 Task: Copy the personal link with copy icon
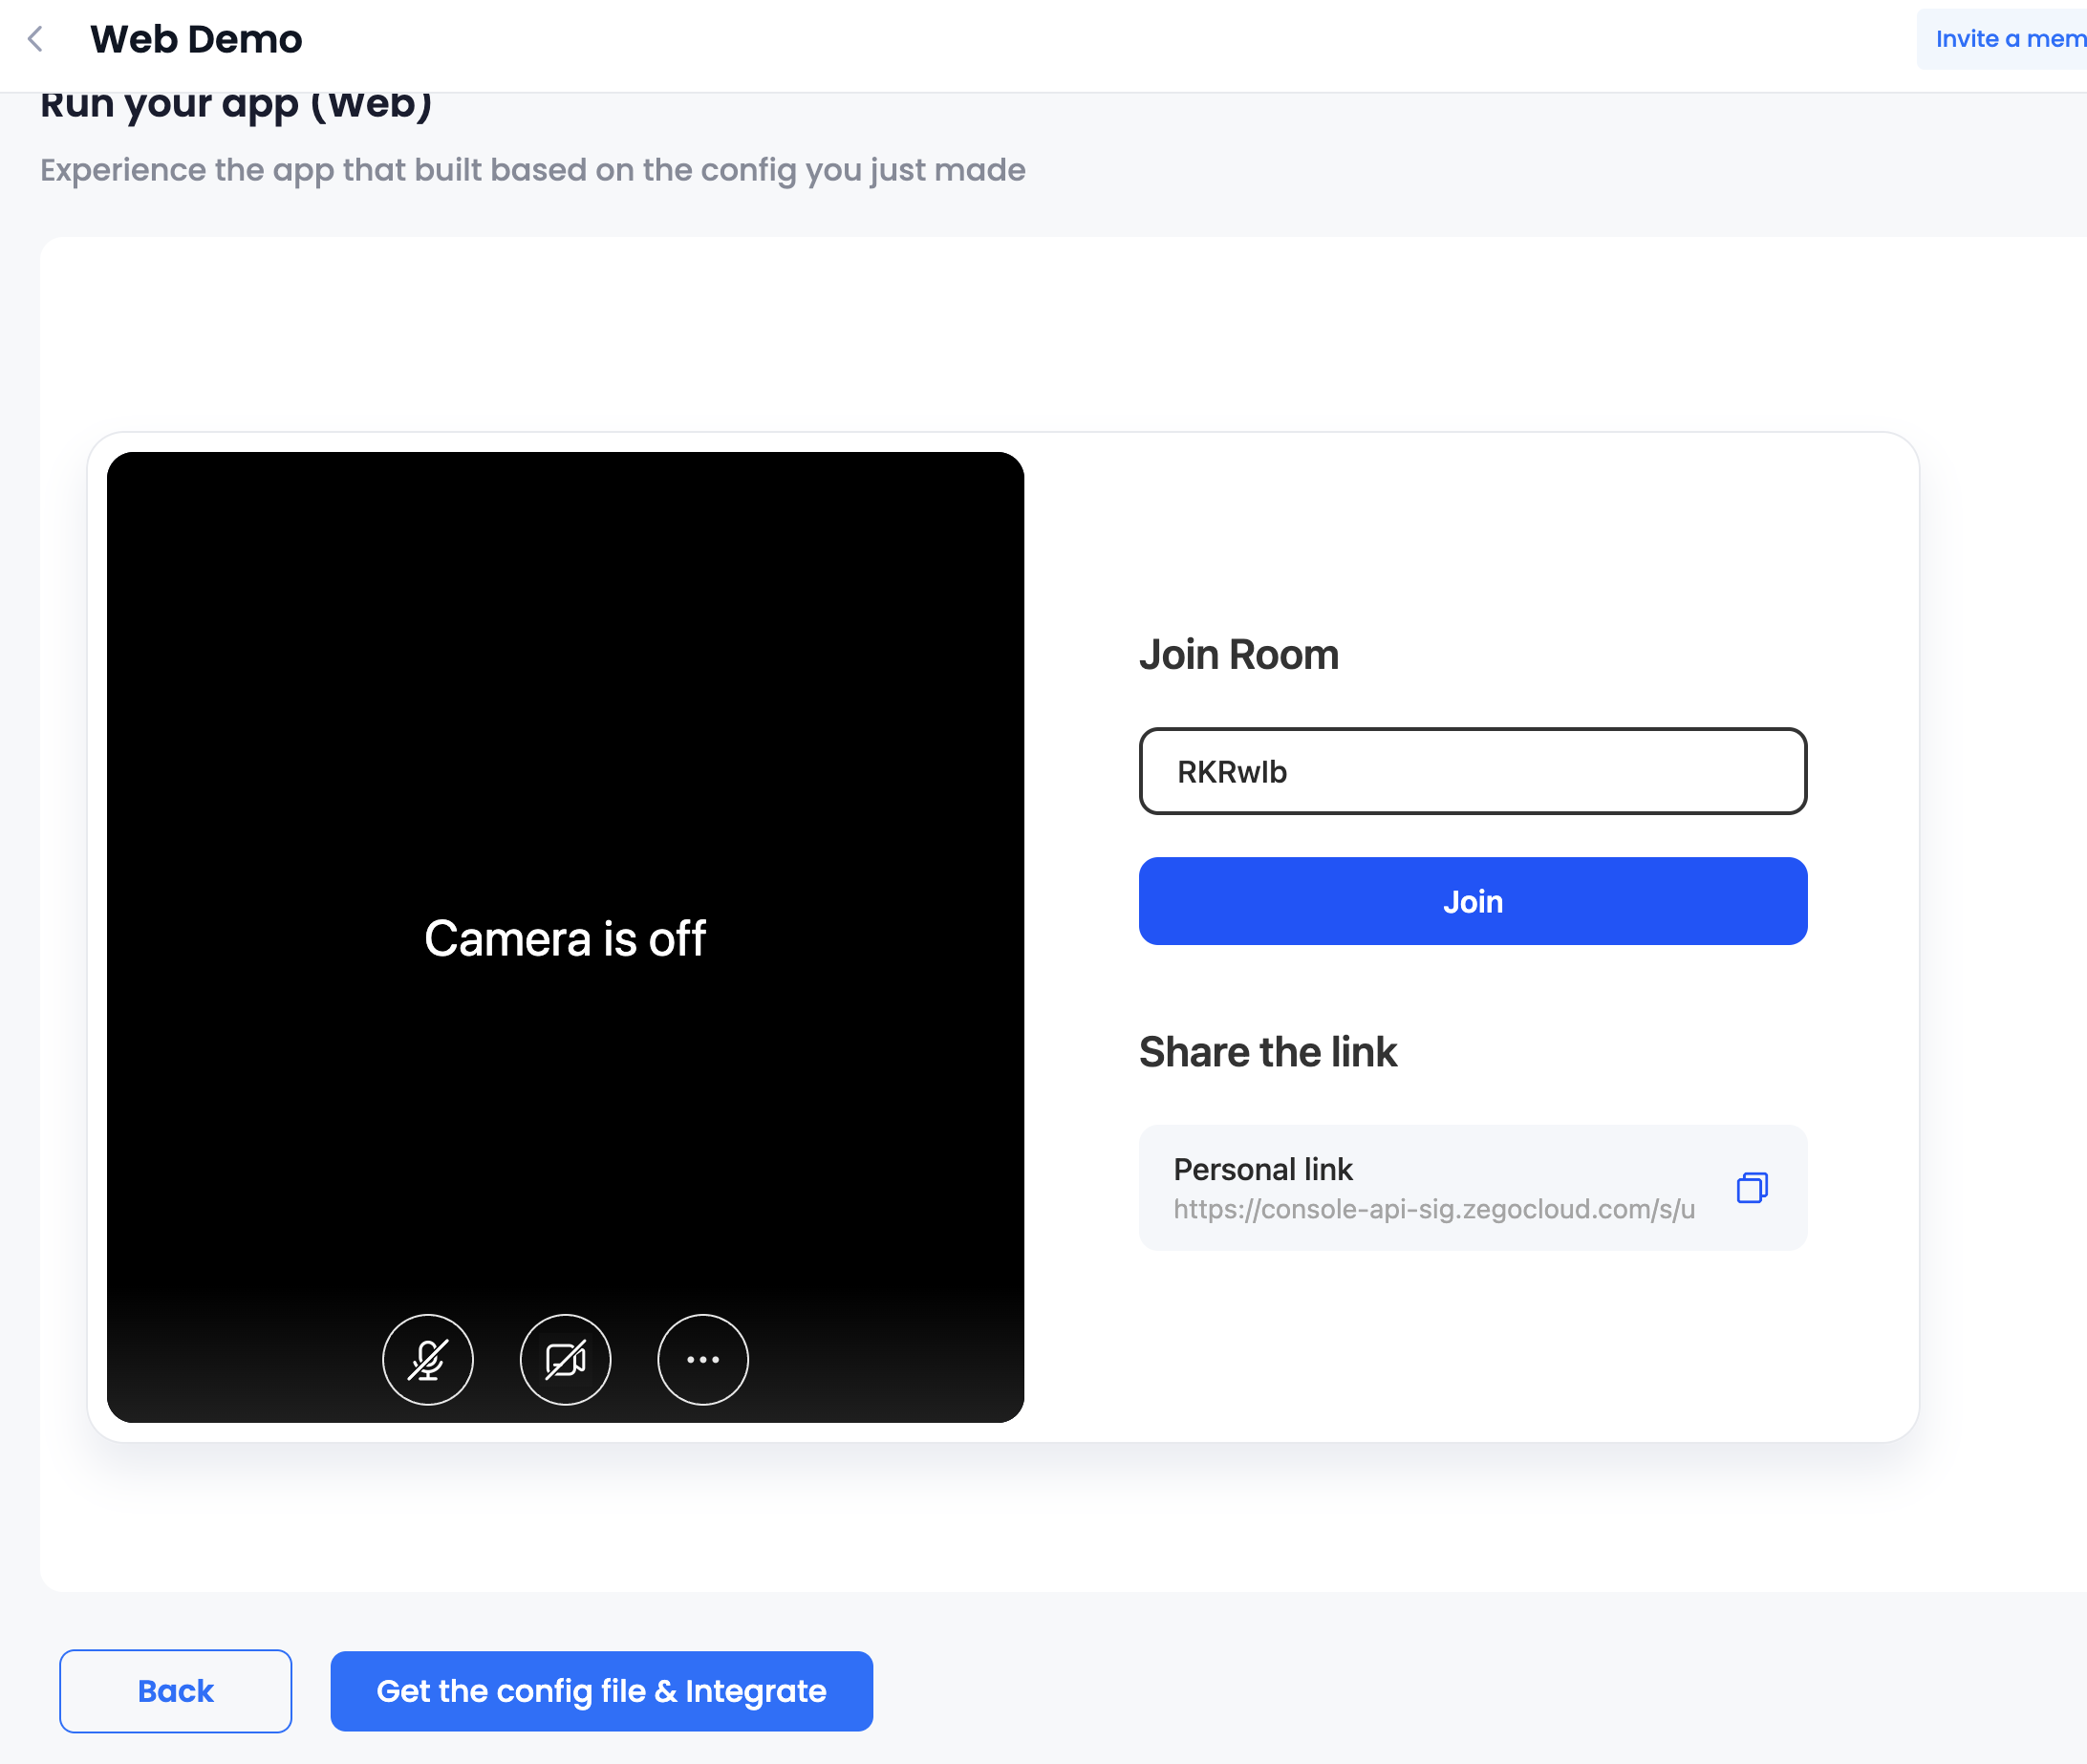point(1751,1187)
